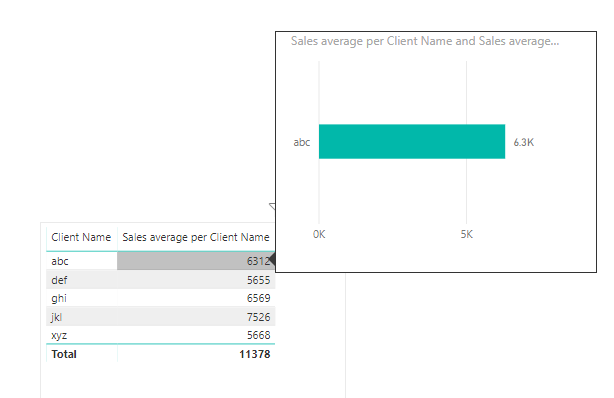This screenshot has width=614, height=398.
Task: Select the highlighted 6312 value cell
Action: [196, 261]
